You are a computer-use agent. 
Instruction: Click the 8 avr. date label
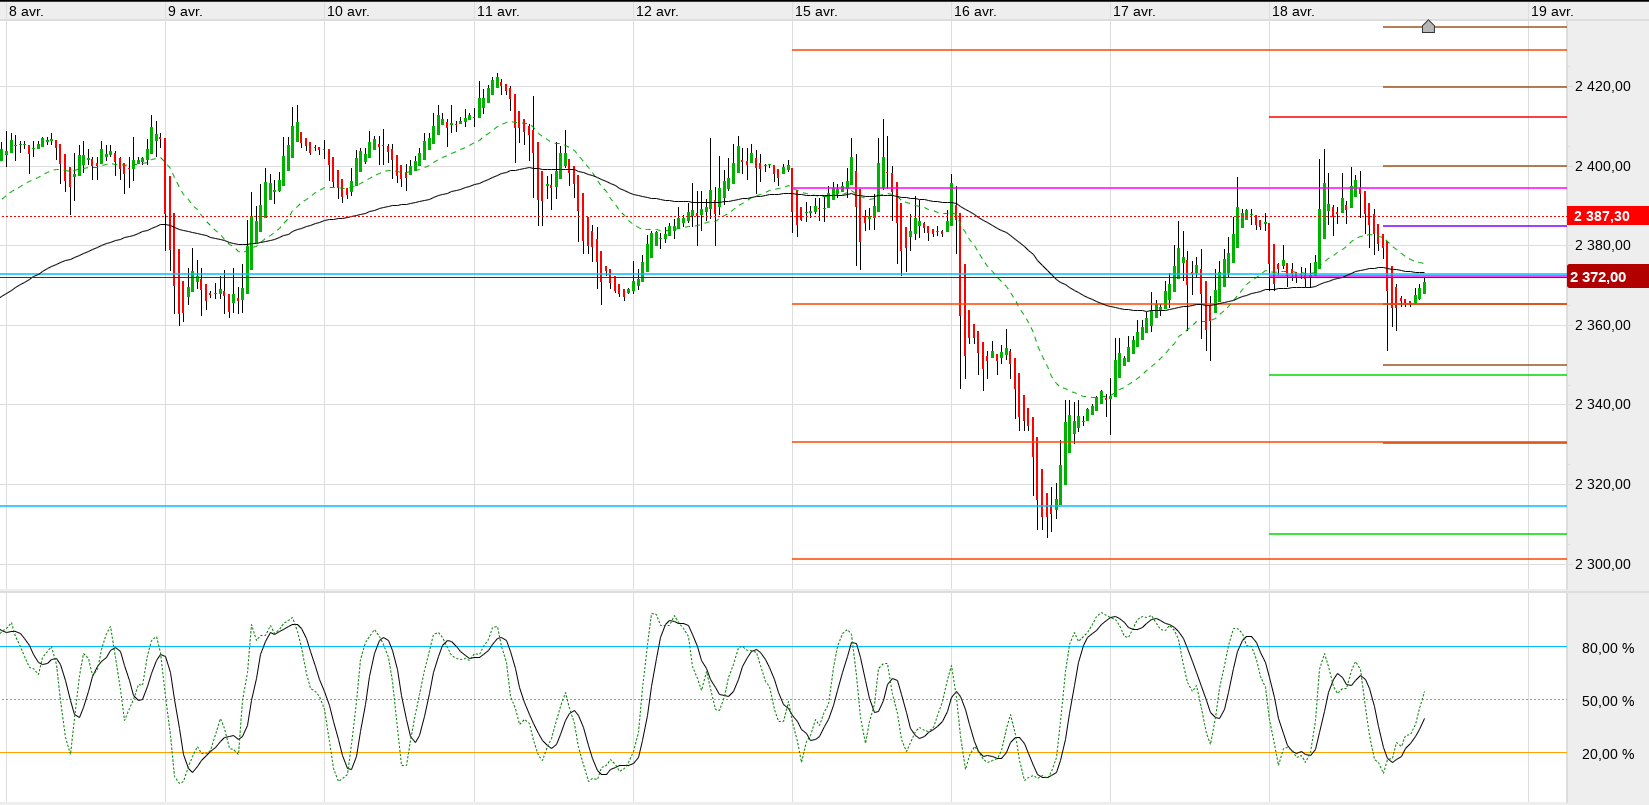tap(26, 11)
